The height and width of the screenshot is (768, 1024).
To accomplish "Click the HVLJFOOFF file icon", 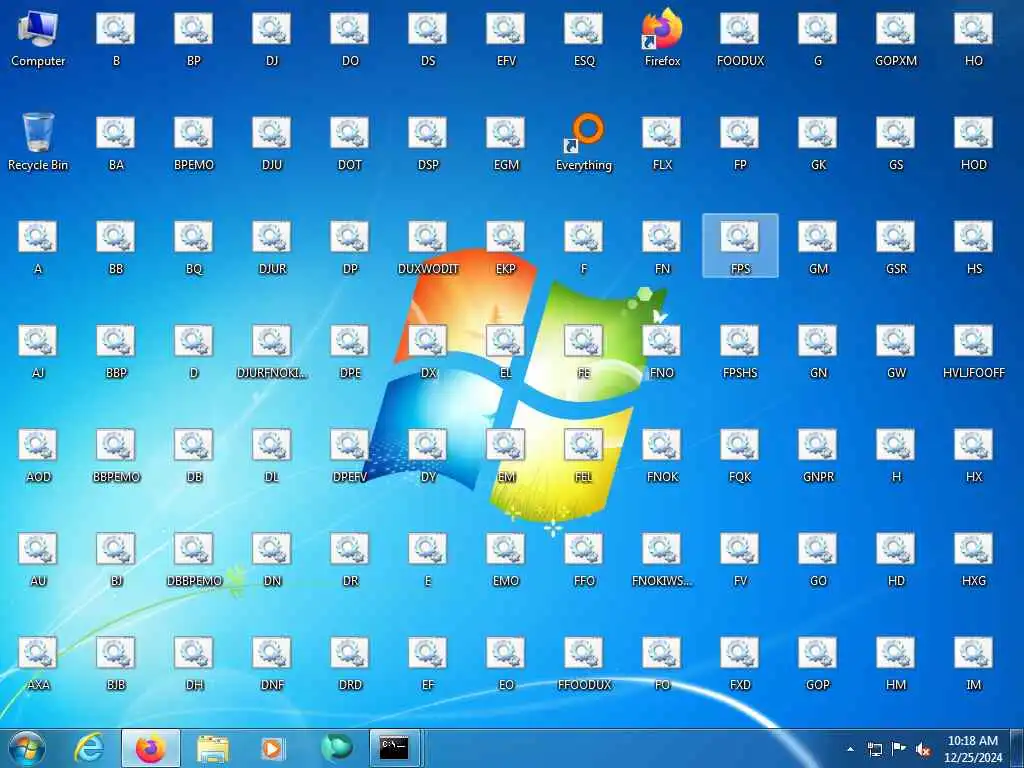I will [x=974, y=351].
